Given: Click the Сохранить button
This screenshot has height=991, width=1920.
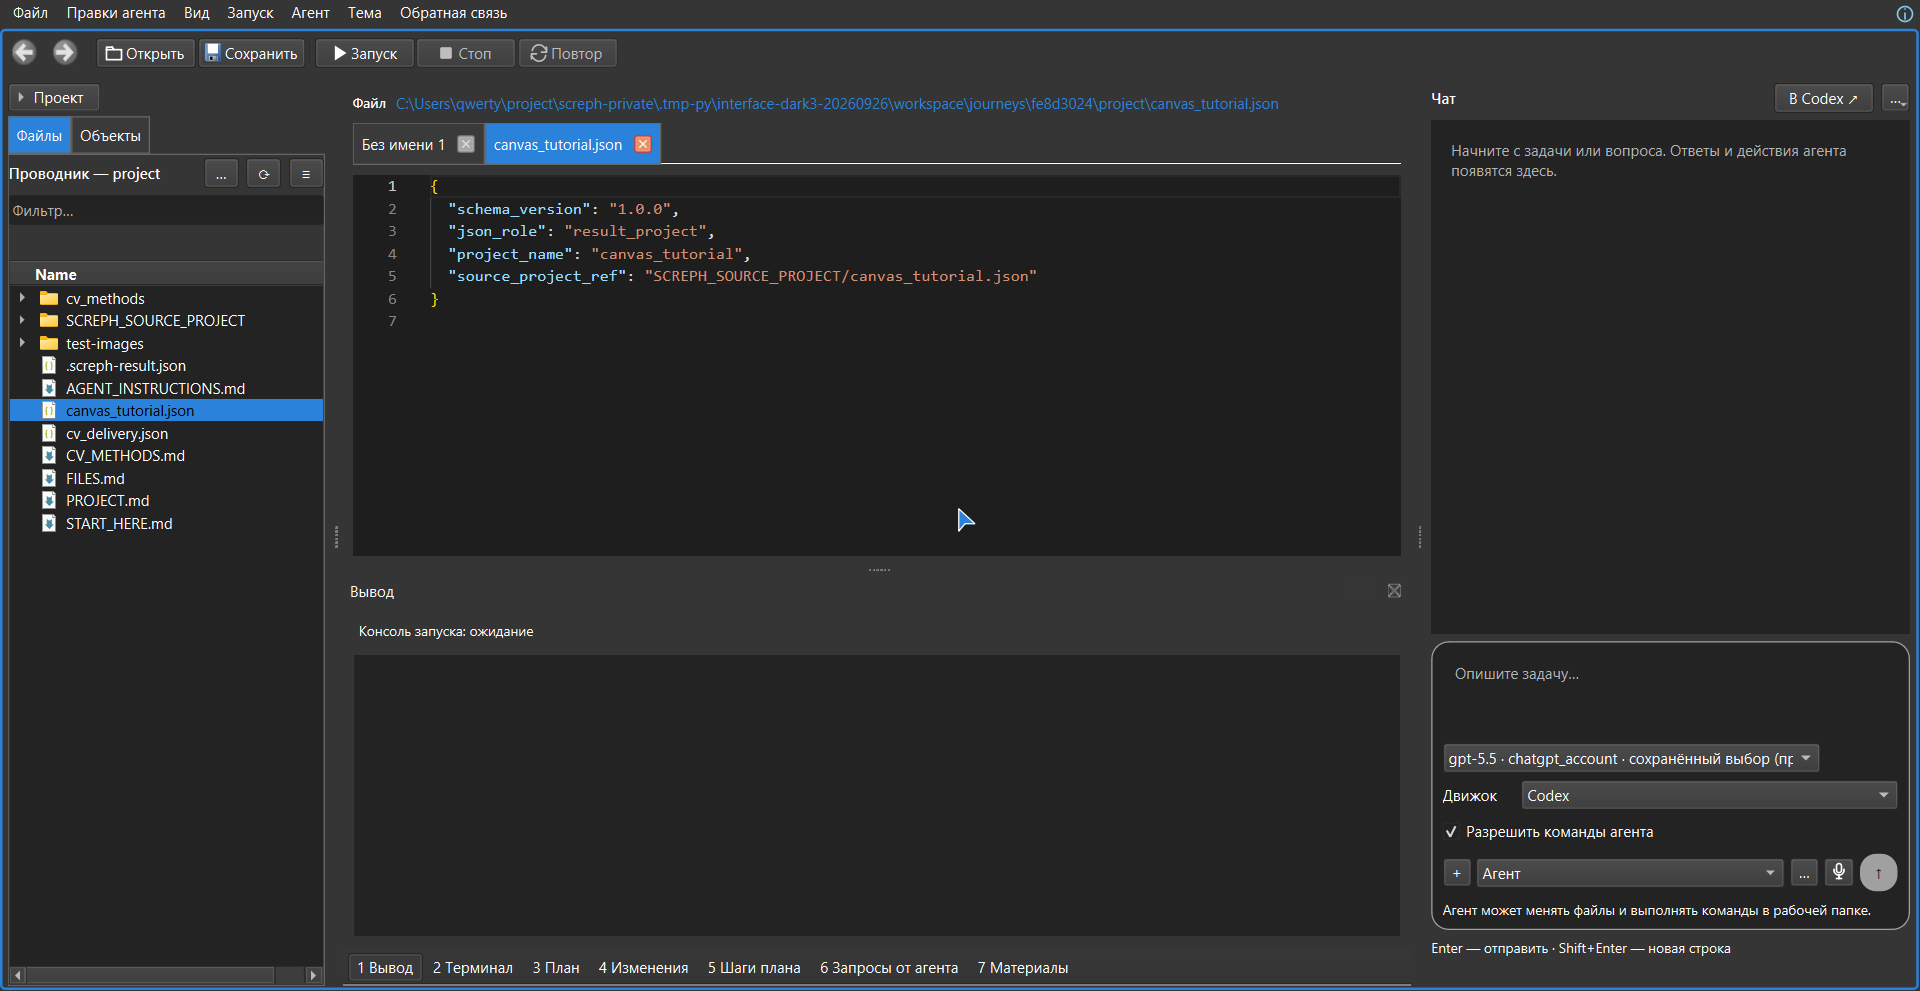Looking at the screenshot, I should click(252, 53).
